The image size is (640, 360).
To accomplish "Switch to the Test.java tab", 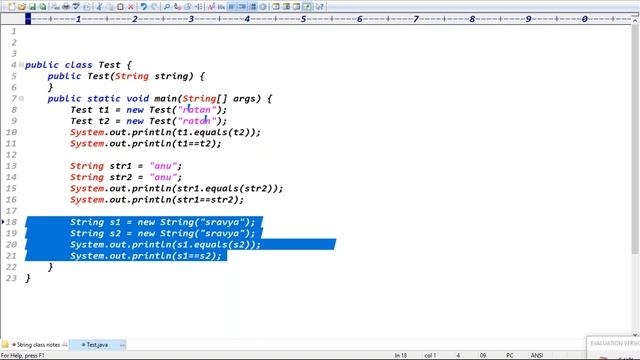I will [97, 344].
